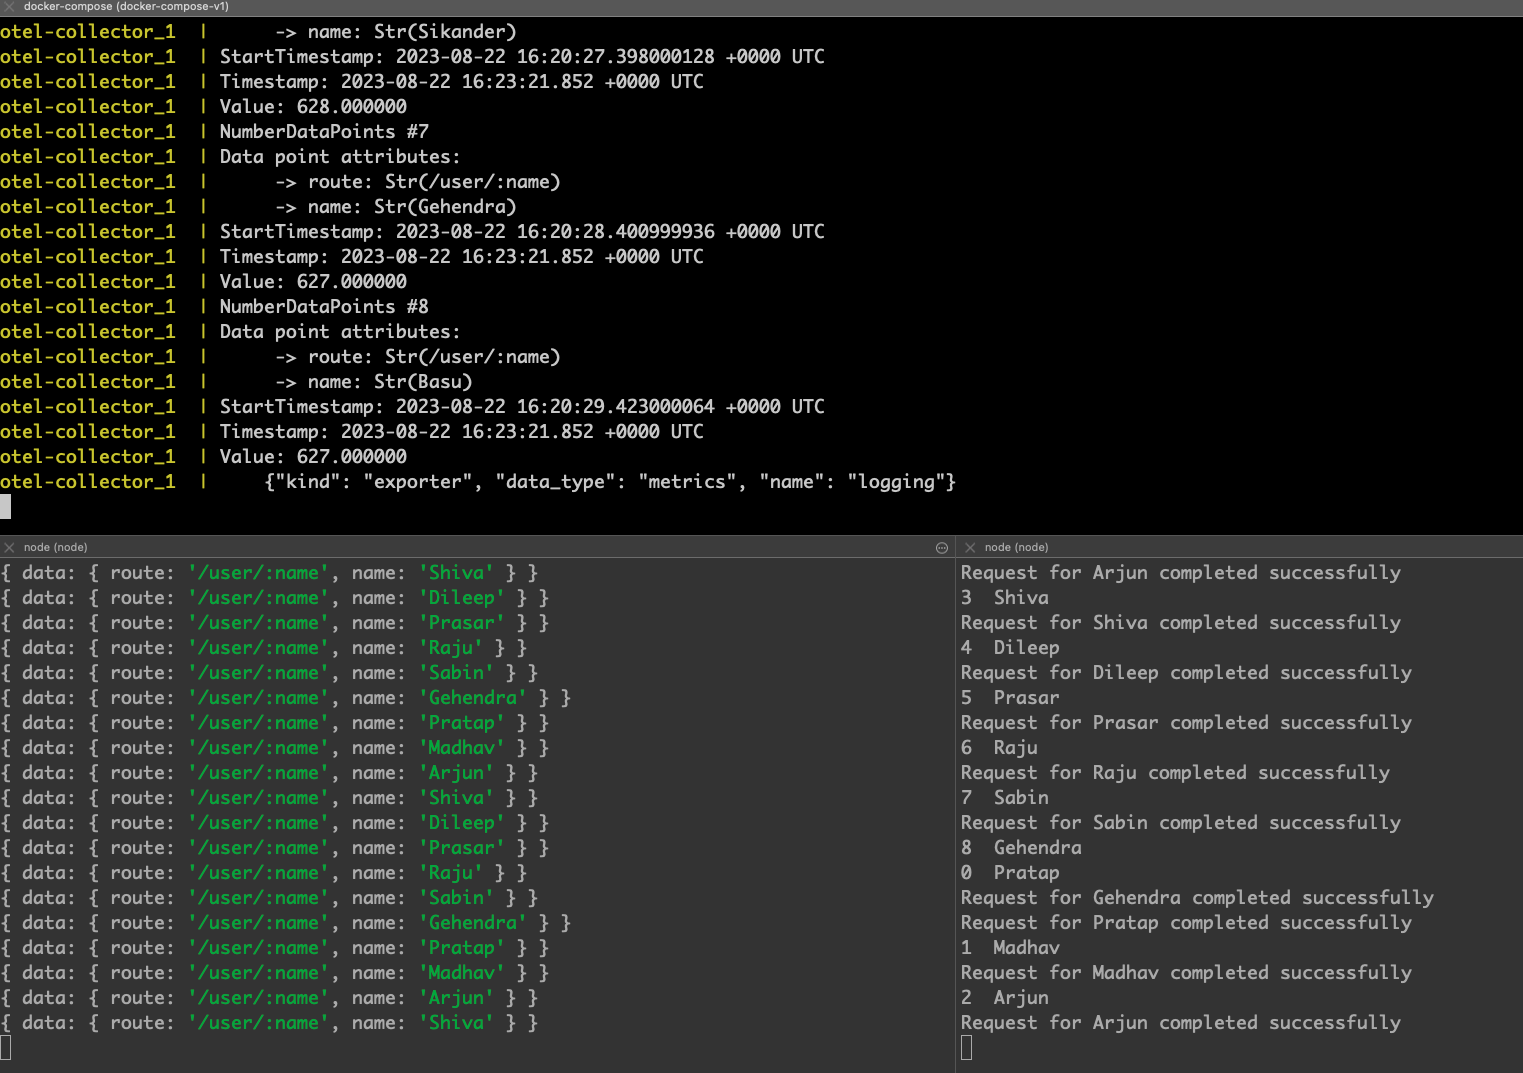Viewport: 1523px width, 1073px height.
Task: Close the docker-compose (docker-compose-v1) pane
Action: [9, 7]
